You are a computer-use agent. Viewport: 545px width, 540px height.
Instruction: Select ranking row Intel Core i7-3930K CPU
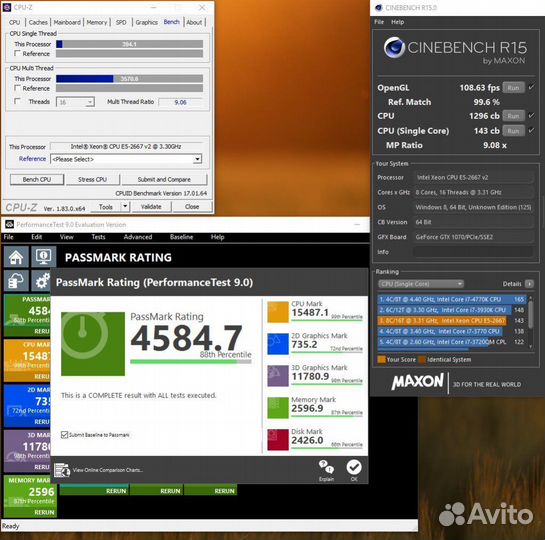tap(452, 310)
